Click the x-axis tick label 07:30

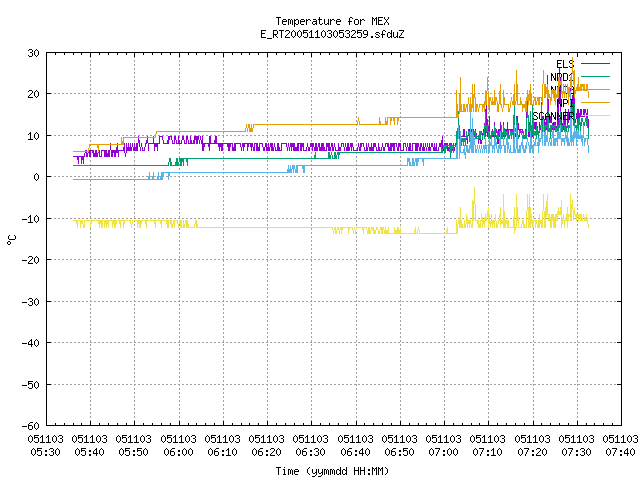[577, 452]
